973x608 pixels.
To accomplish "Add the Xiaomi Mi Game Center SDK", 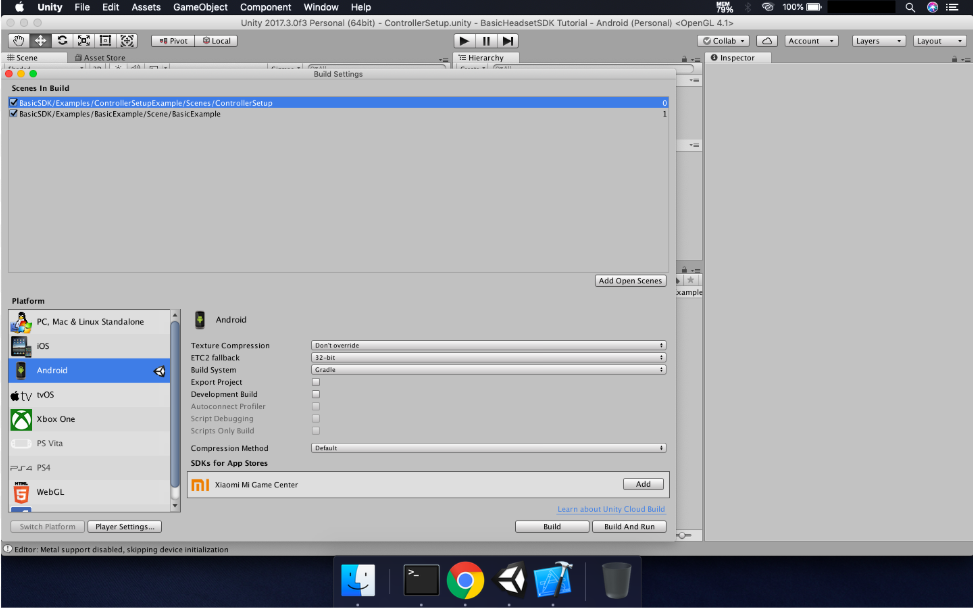I will point(643,484).
